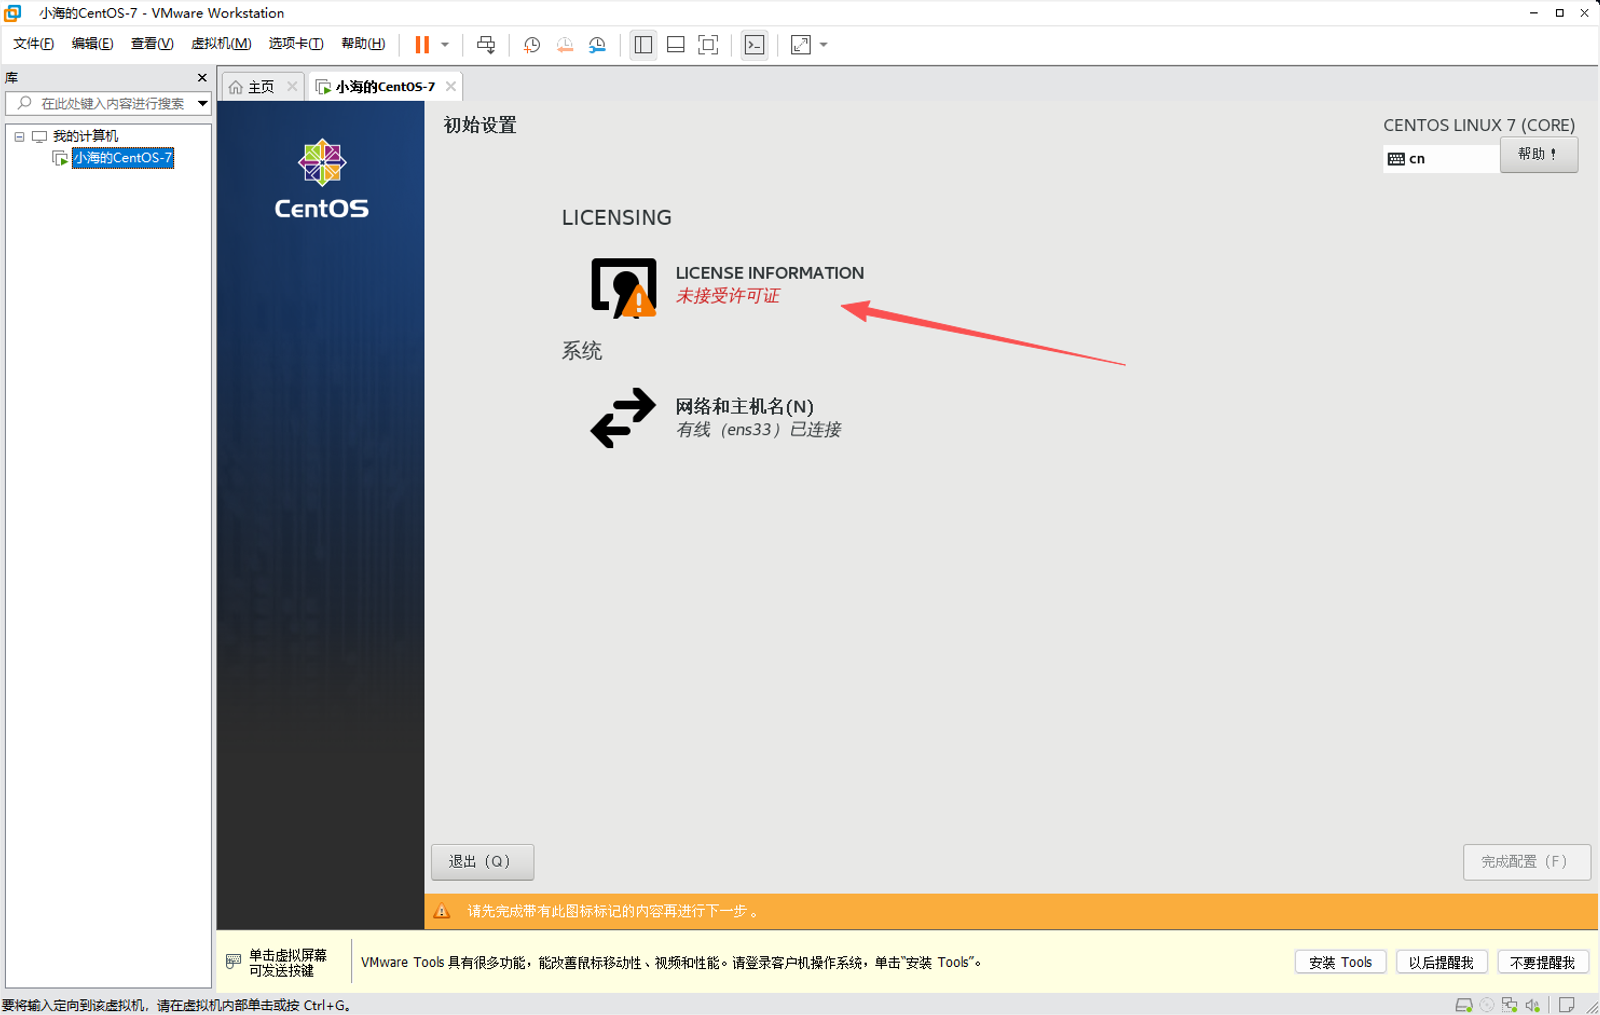Click the network adapter status bar icon

tap(1509, 1005)
